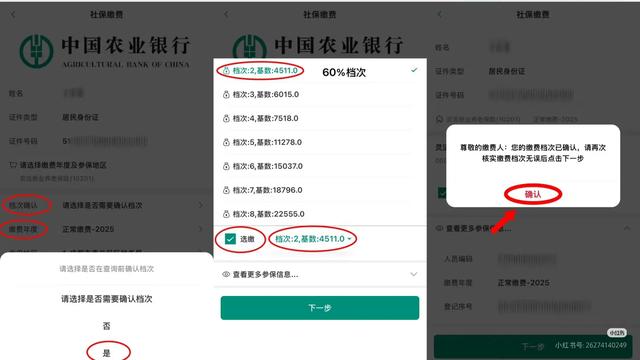The width and height of the screenshot is (640, 360).
Task: Tap the money bag icon of 档次:5 row
Action: (226, 142)
